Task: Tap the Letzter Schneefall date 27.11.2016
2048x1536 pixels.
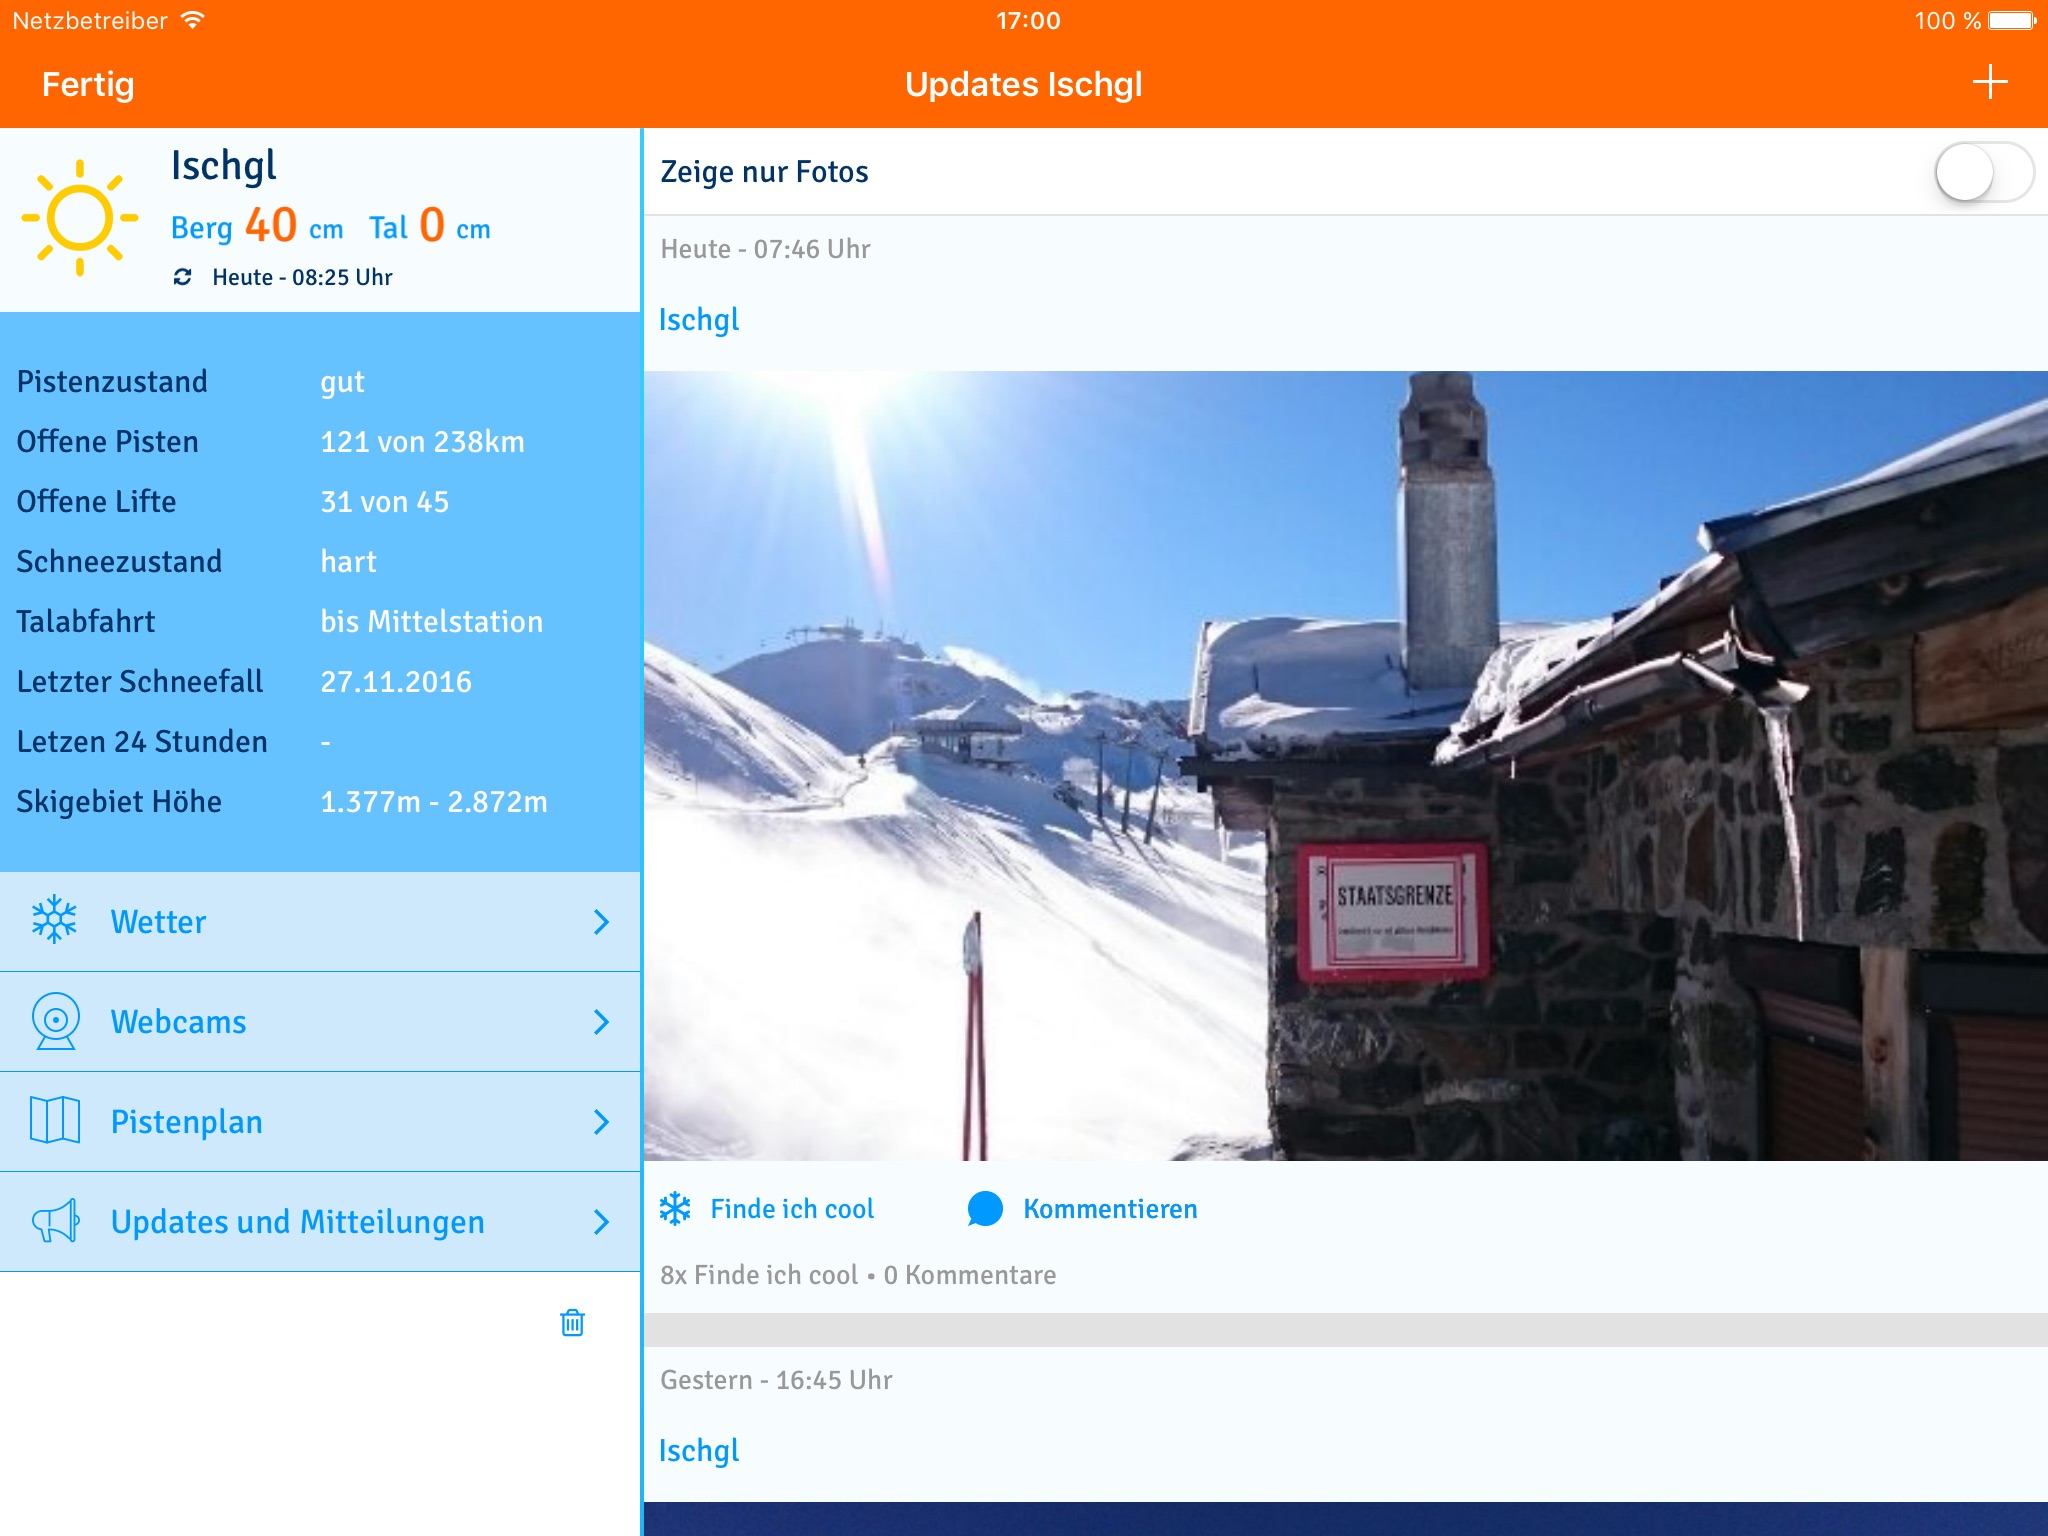Action: [x=396, y=682]
